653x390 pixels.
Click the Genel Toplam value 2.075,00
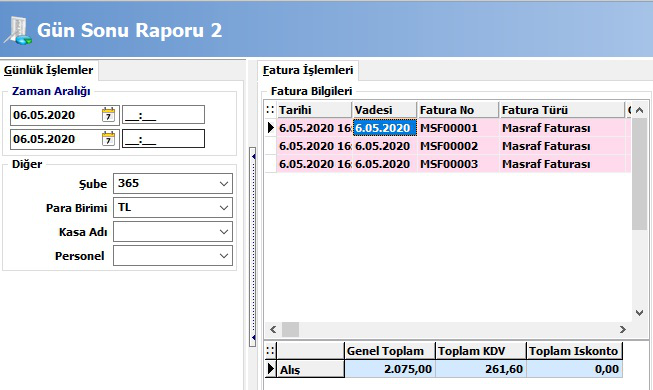(x=390, y=369)
